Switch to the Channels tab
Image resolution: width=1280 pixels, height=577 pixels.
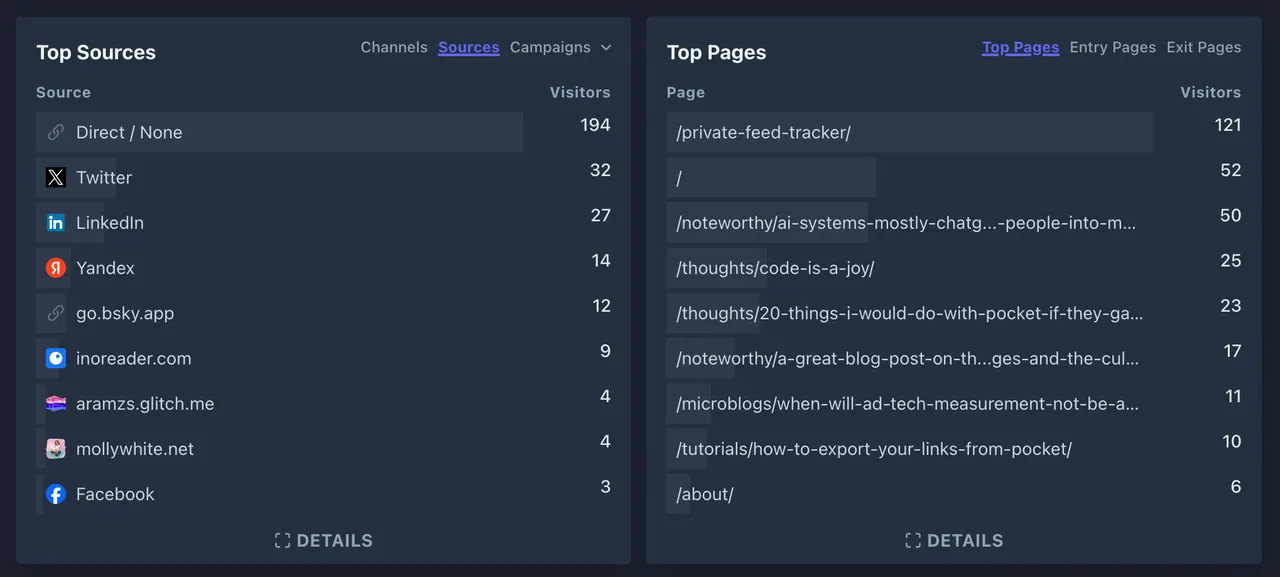point(394,47)
